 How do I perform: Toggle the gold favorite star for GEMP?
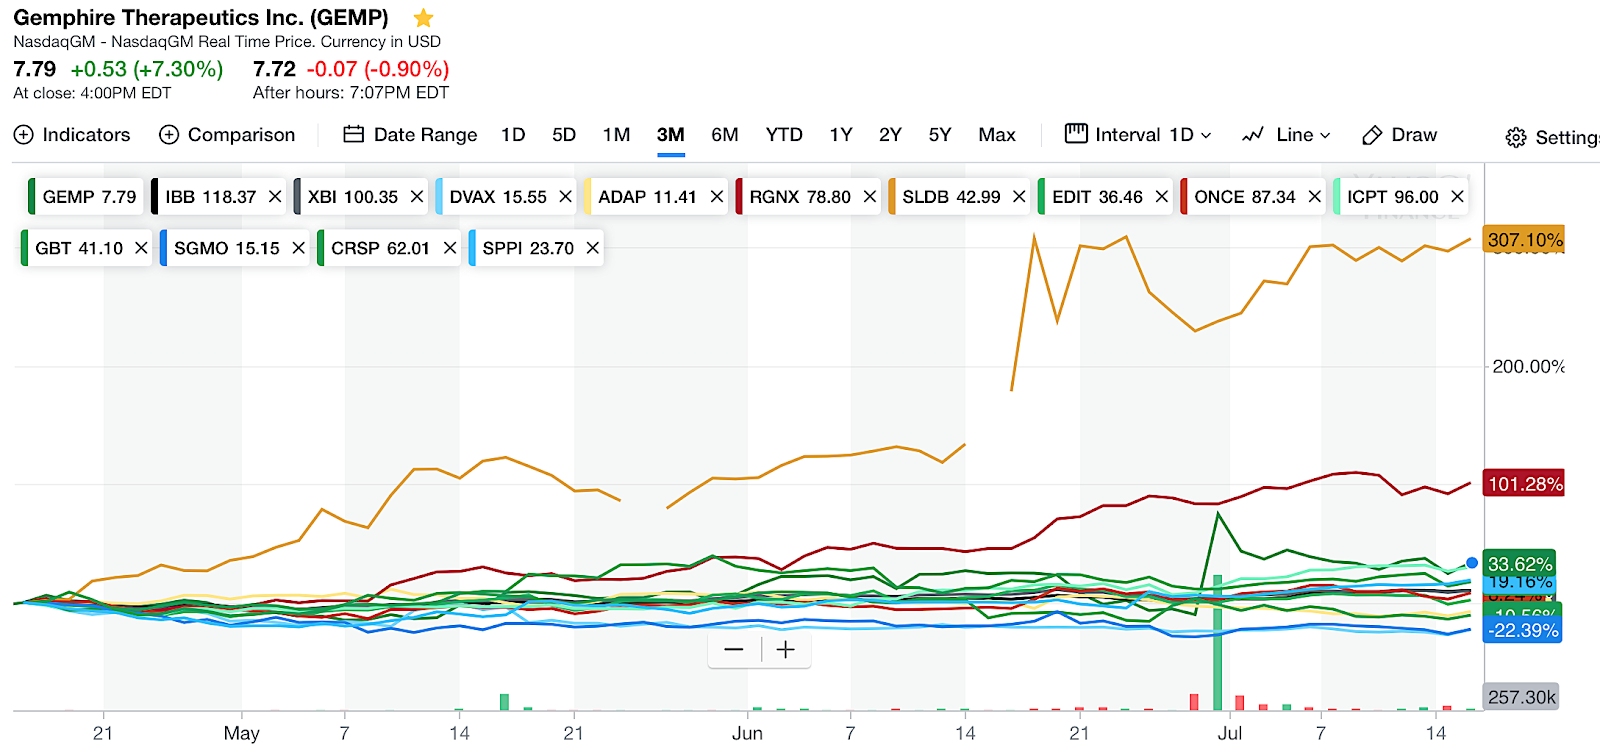pos(423,18)
